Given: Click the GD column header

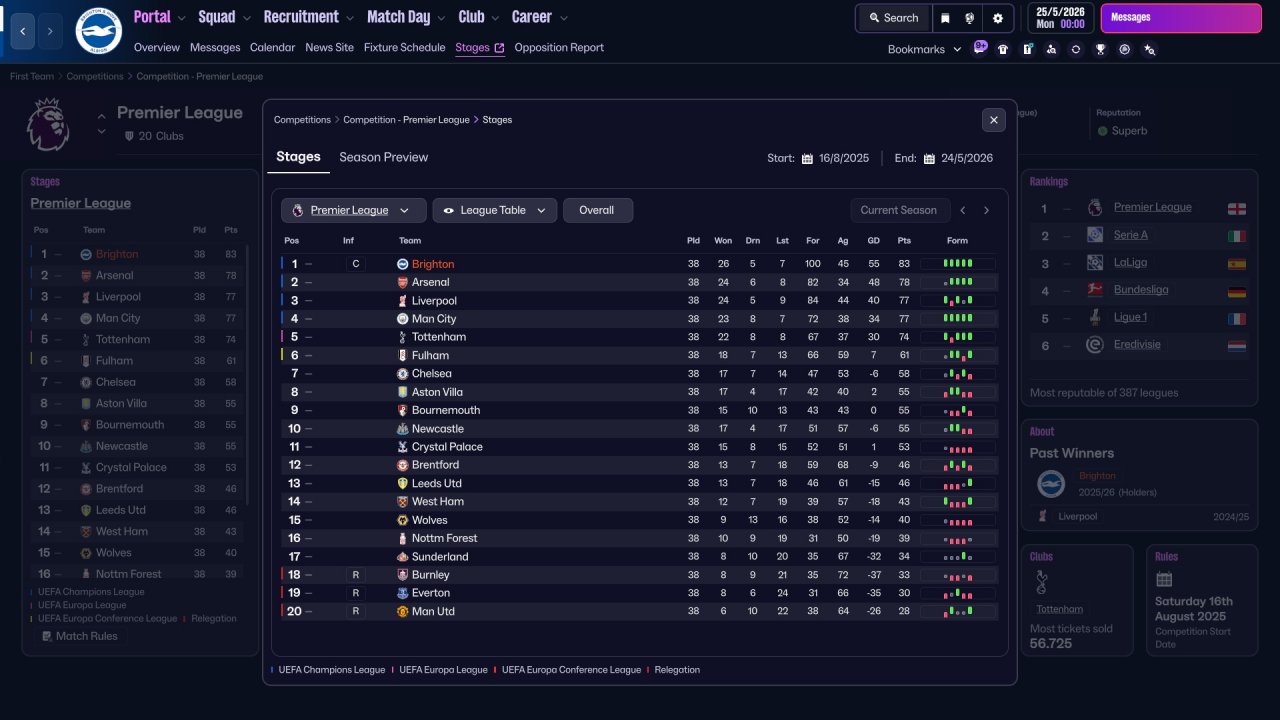Looking at the screenshot, I should tap(873, 241).
